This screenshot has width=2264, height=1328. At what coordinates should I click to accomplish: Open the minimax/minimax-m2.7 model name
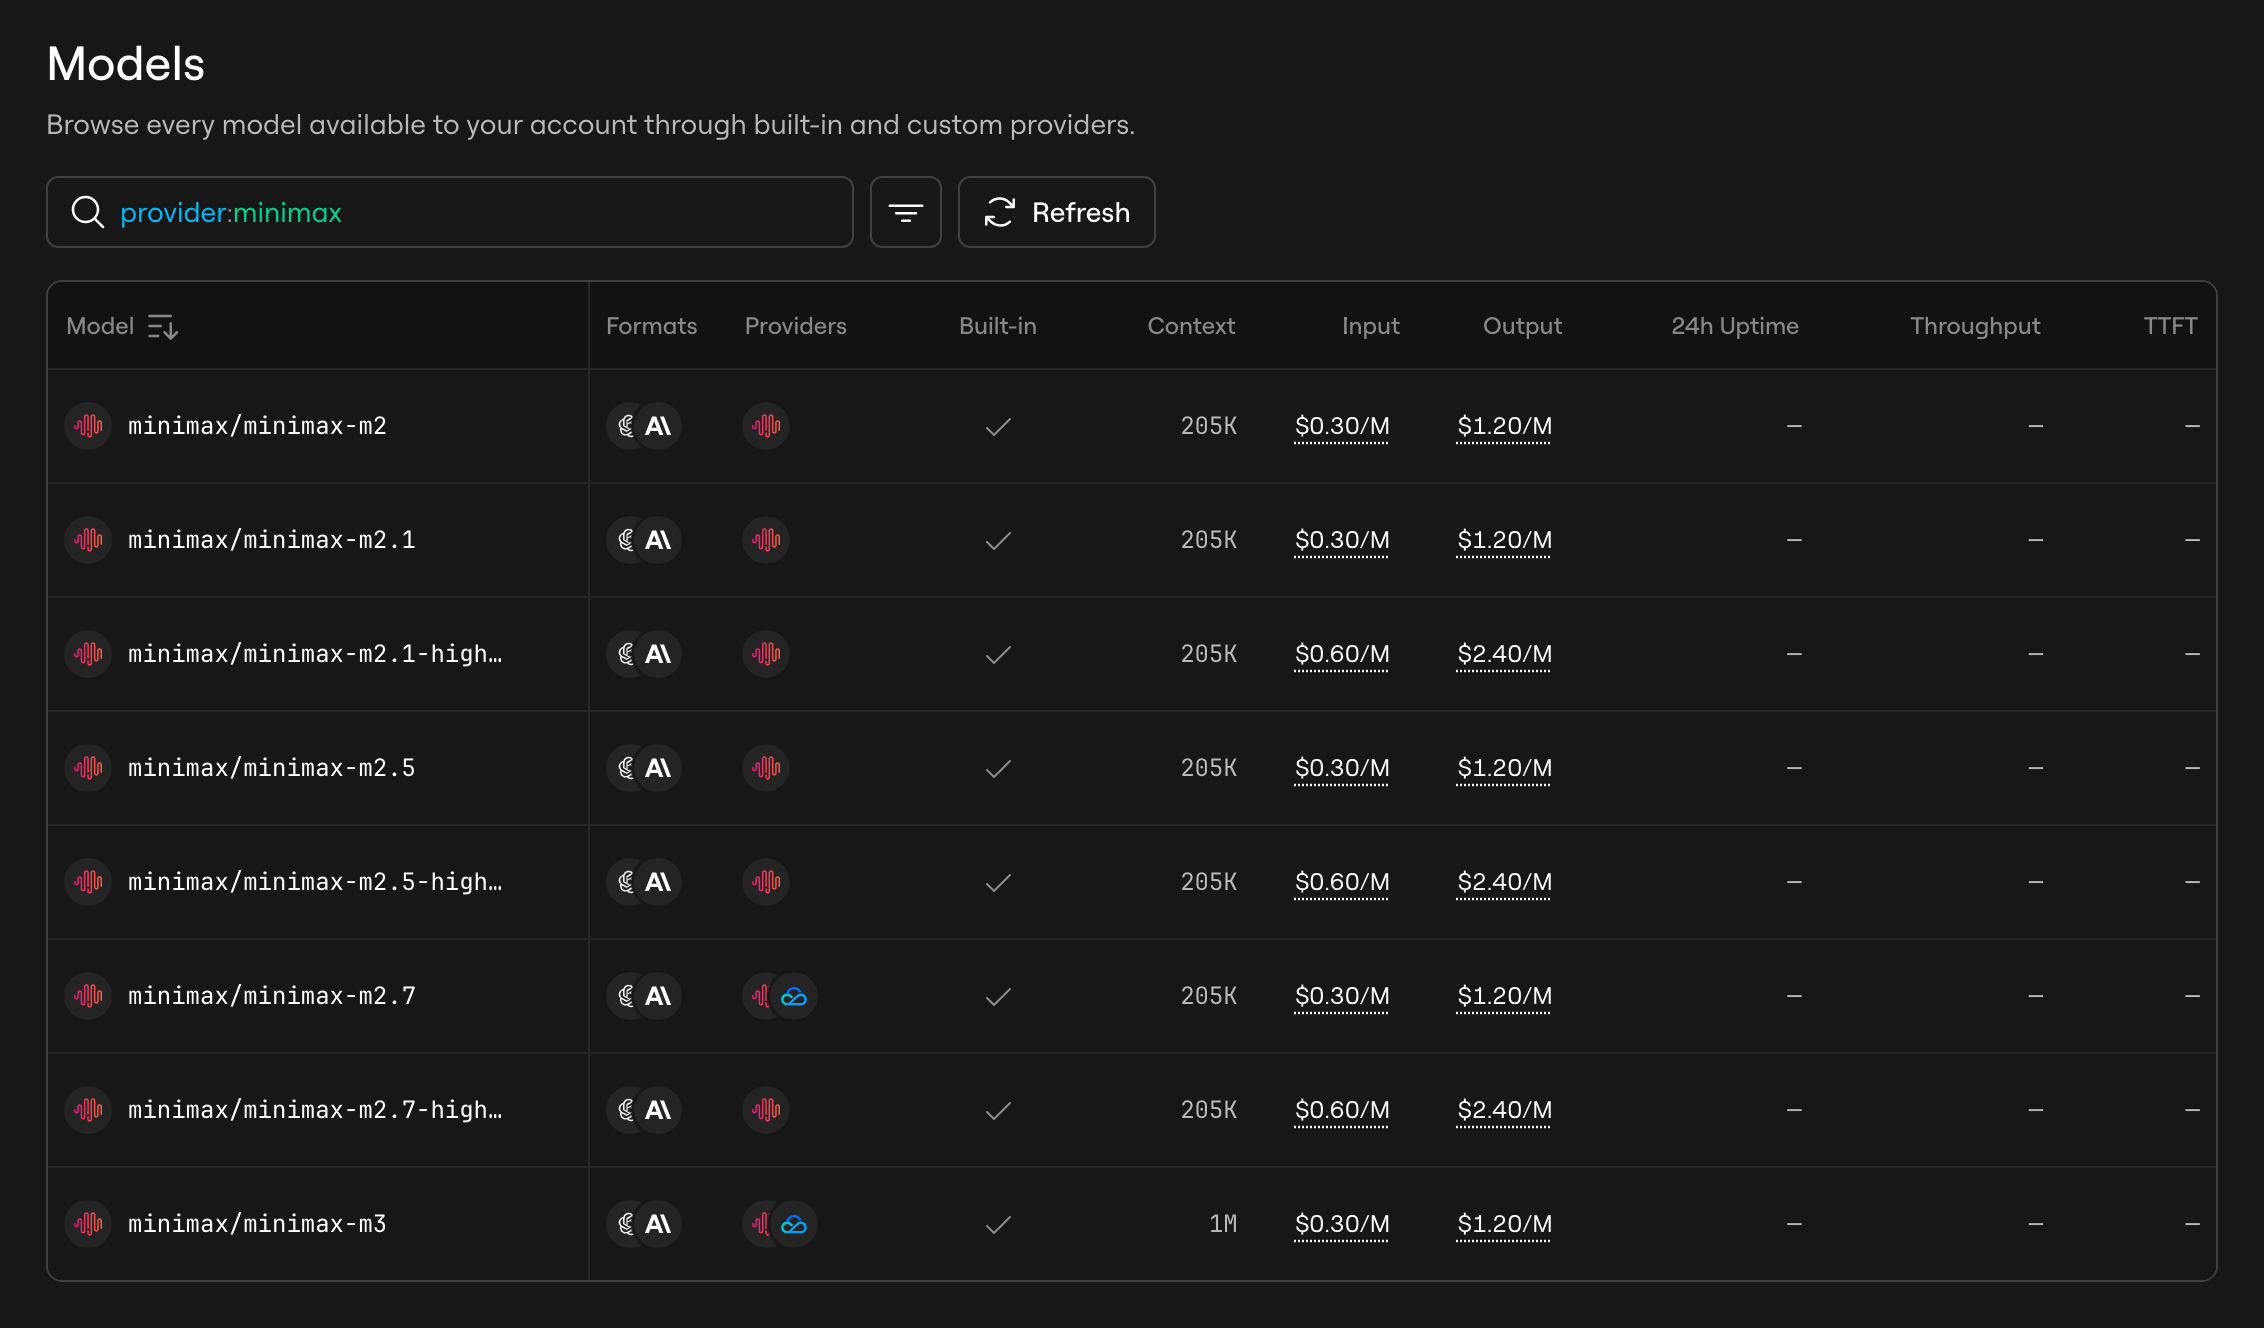click(272, 996)
